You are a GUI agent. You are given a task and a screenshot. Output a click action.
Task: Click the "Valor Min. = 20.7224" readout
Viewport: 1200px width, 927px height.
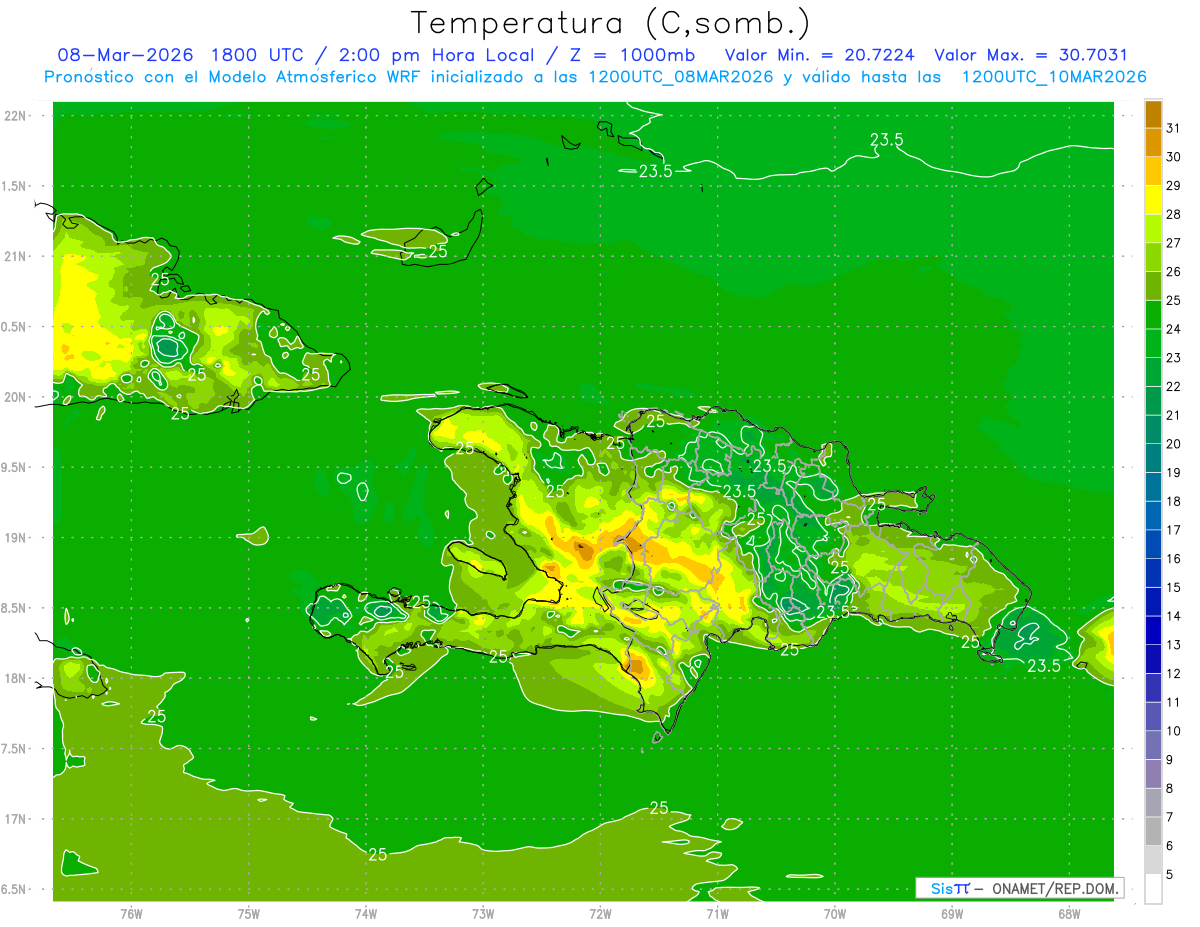[x=820, y=55]
